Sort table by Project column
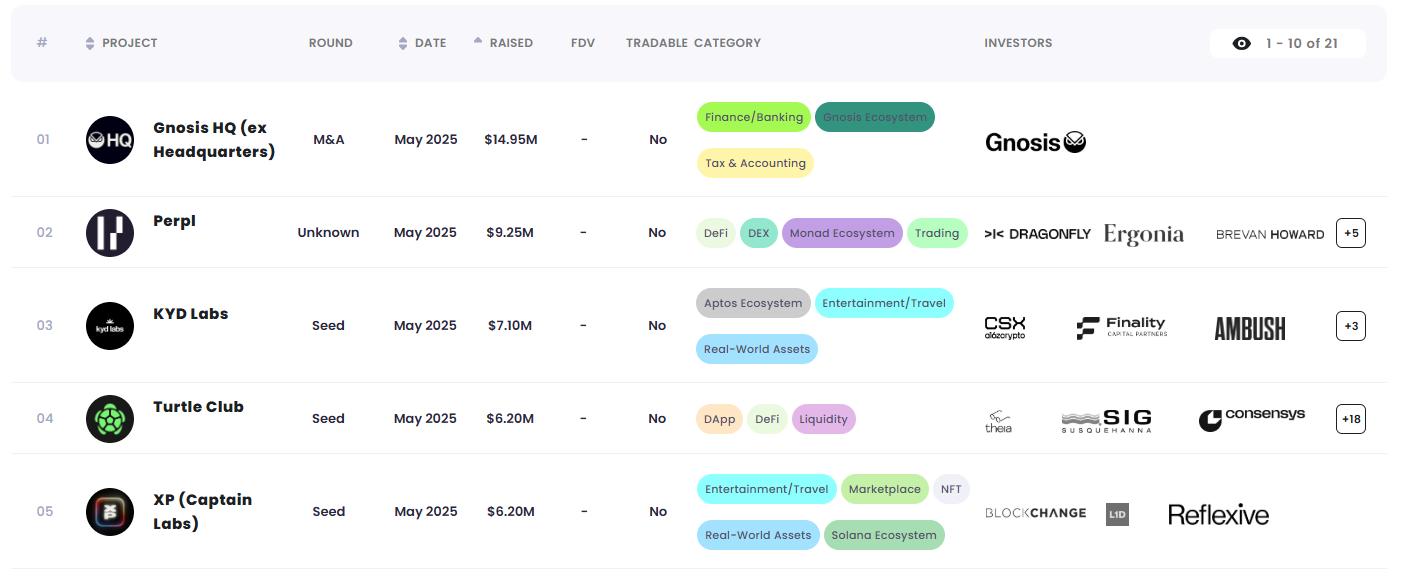 [x=121, y=43]
